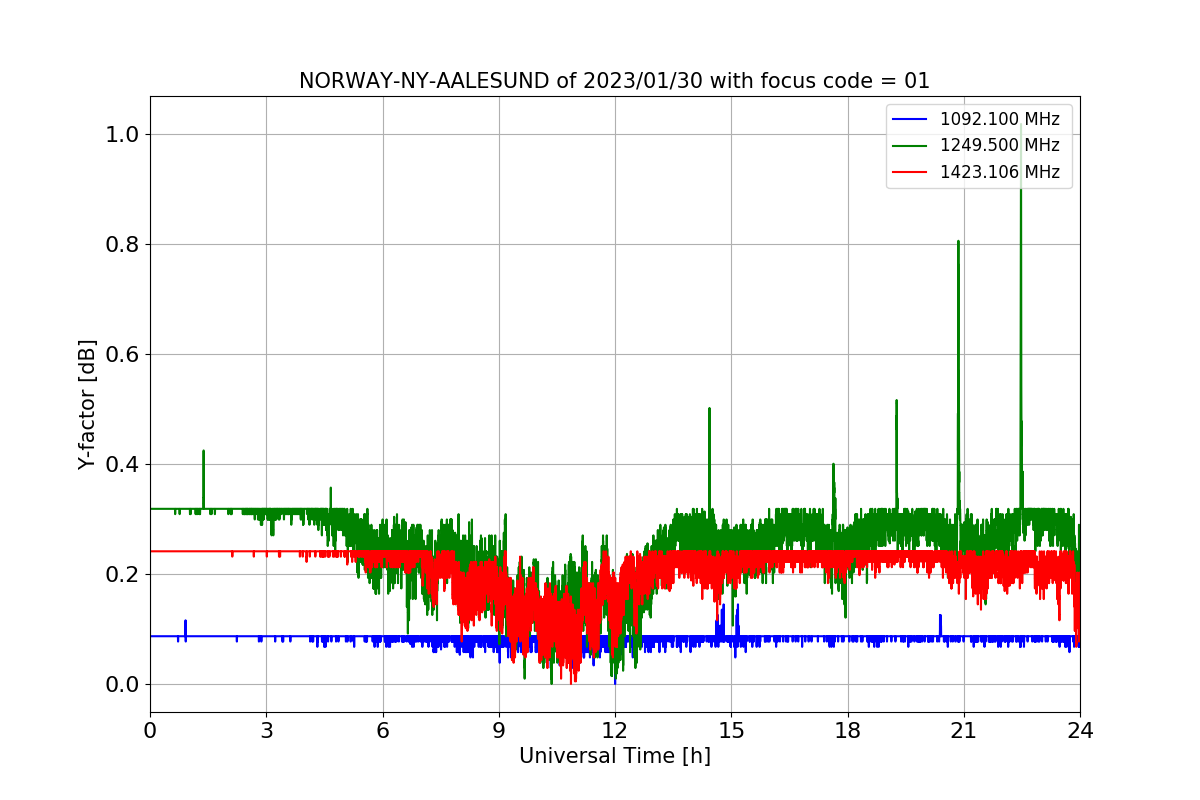Click the Universal Time [h] axis label
The height and width of the screenshot is (800, 1200).
tap(615, 756)
